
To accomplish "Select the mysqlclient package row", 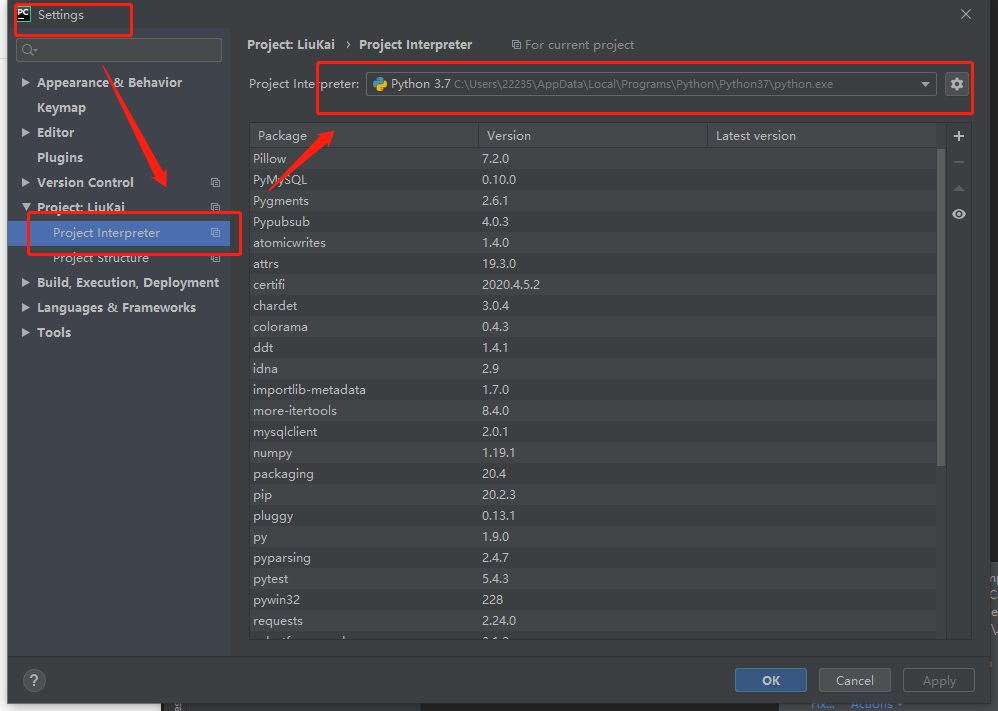I will coord(593,432).
